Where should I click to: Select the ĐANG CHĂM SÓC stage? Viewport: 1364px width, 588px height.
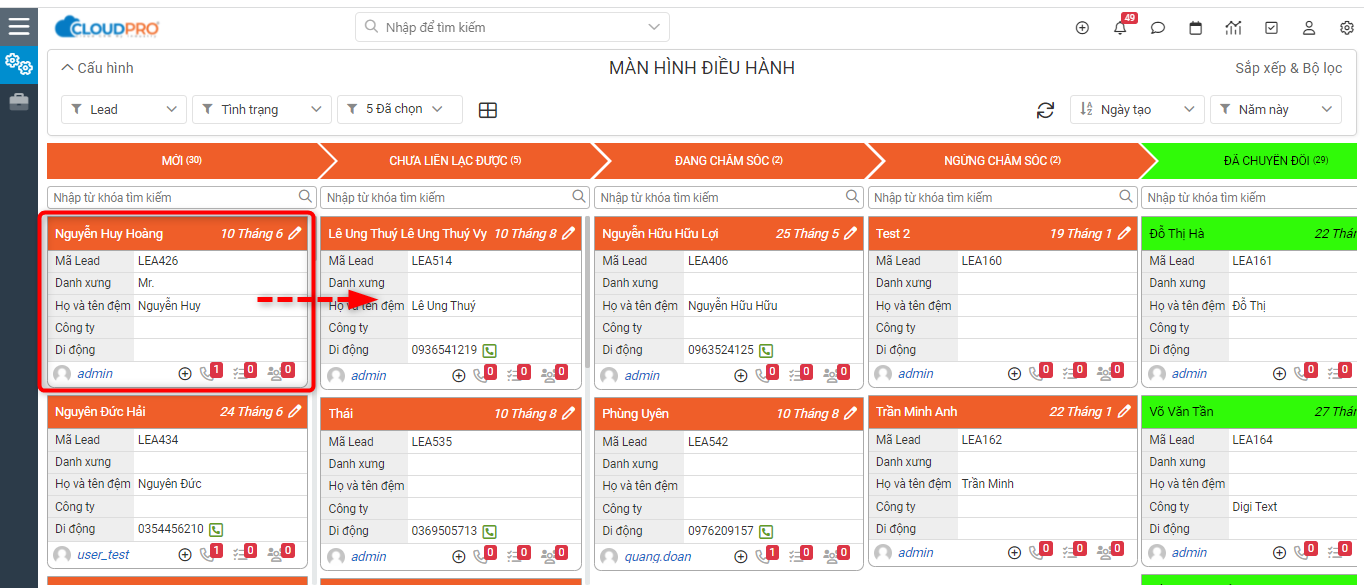[728, 160]
